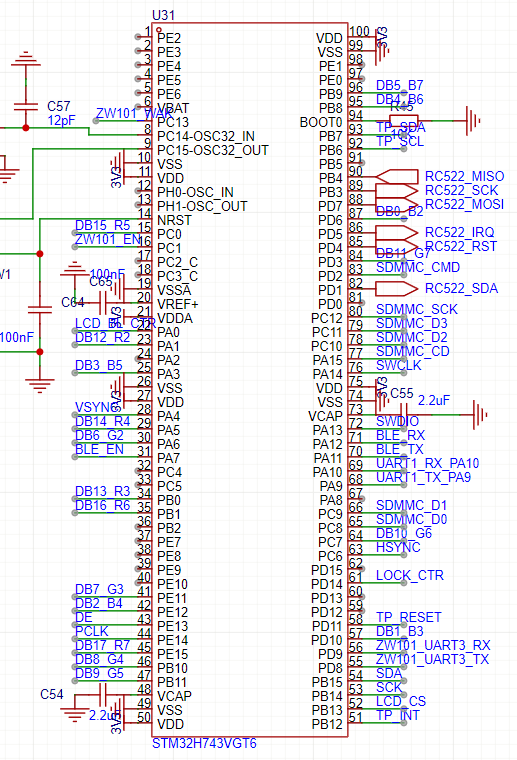Select the BLE_EN net label
This screenshot has height=760, width=517.
pyautogui.click(x=99, y=449)
